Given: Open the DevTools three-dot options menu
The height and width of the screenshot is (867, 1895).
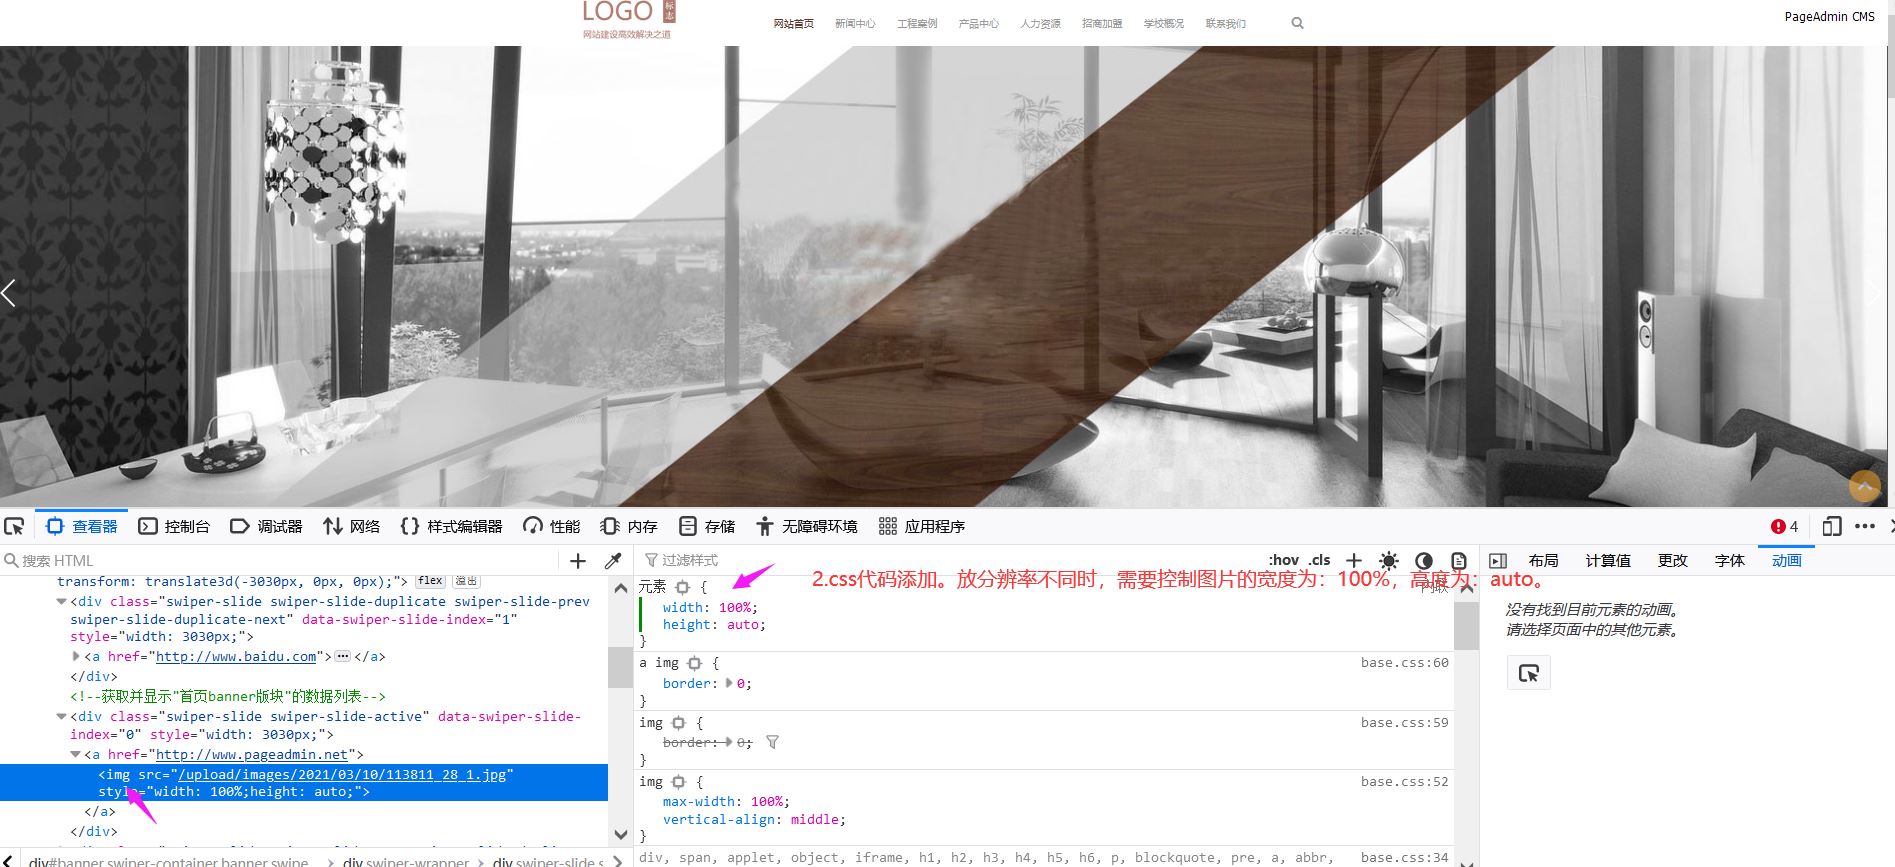Looking at the screenshot, I should (1865, 526).
